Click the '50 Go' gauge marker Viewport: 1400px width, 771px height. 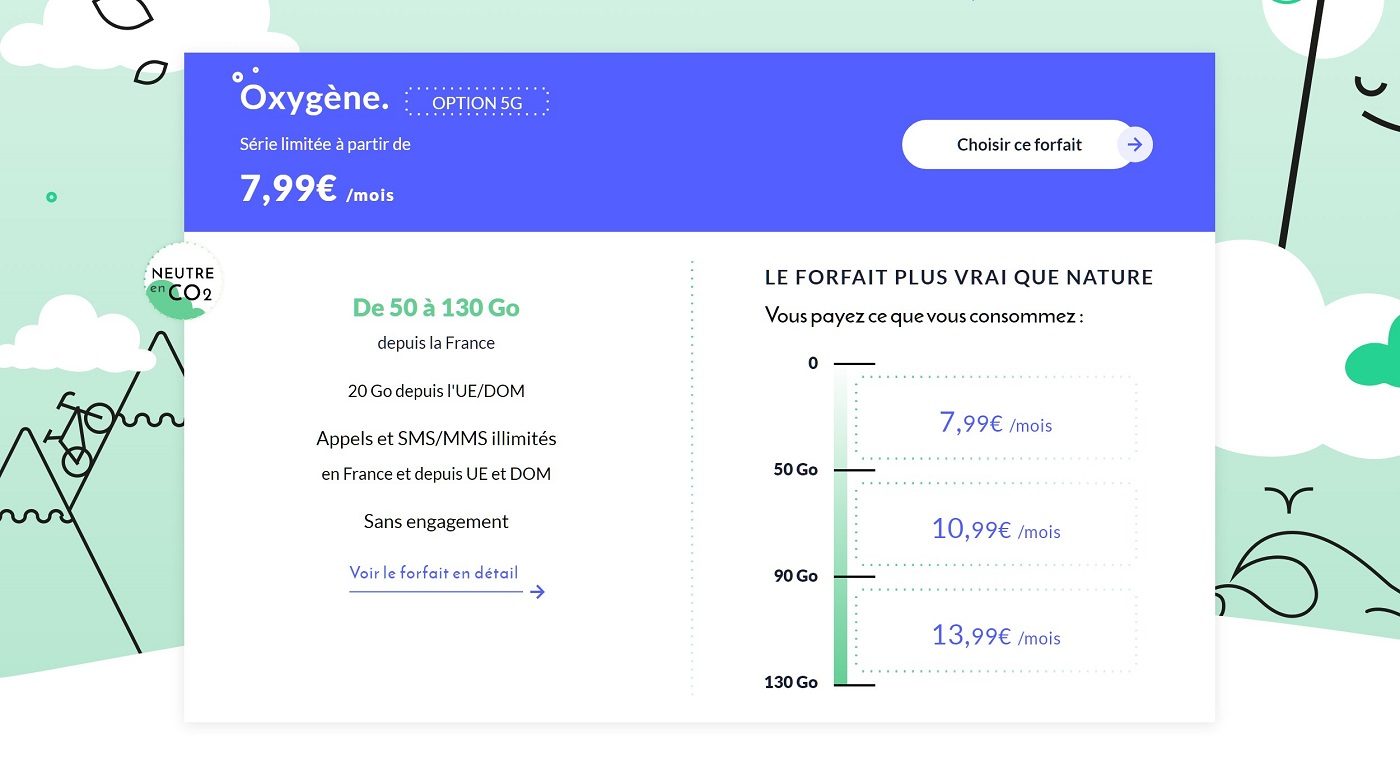point(796,470)
